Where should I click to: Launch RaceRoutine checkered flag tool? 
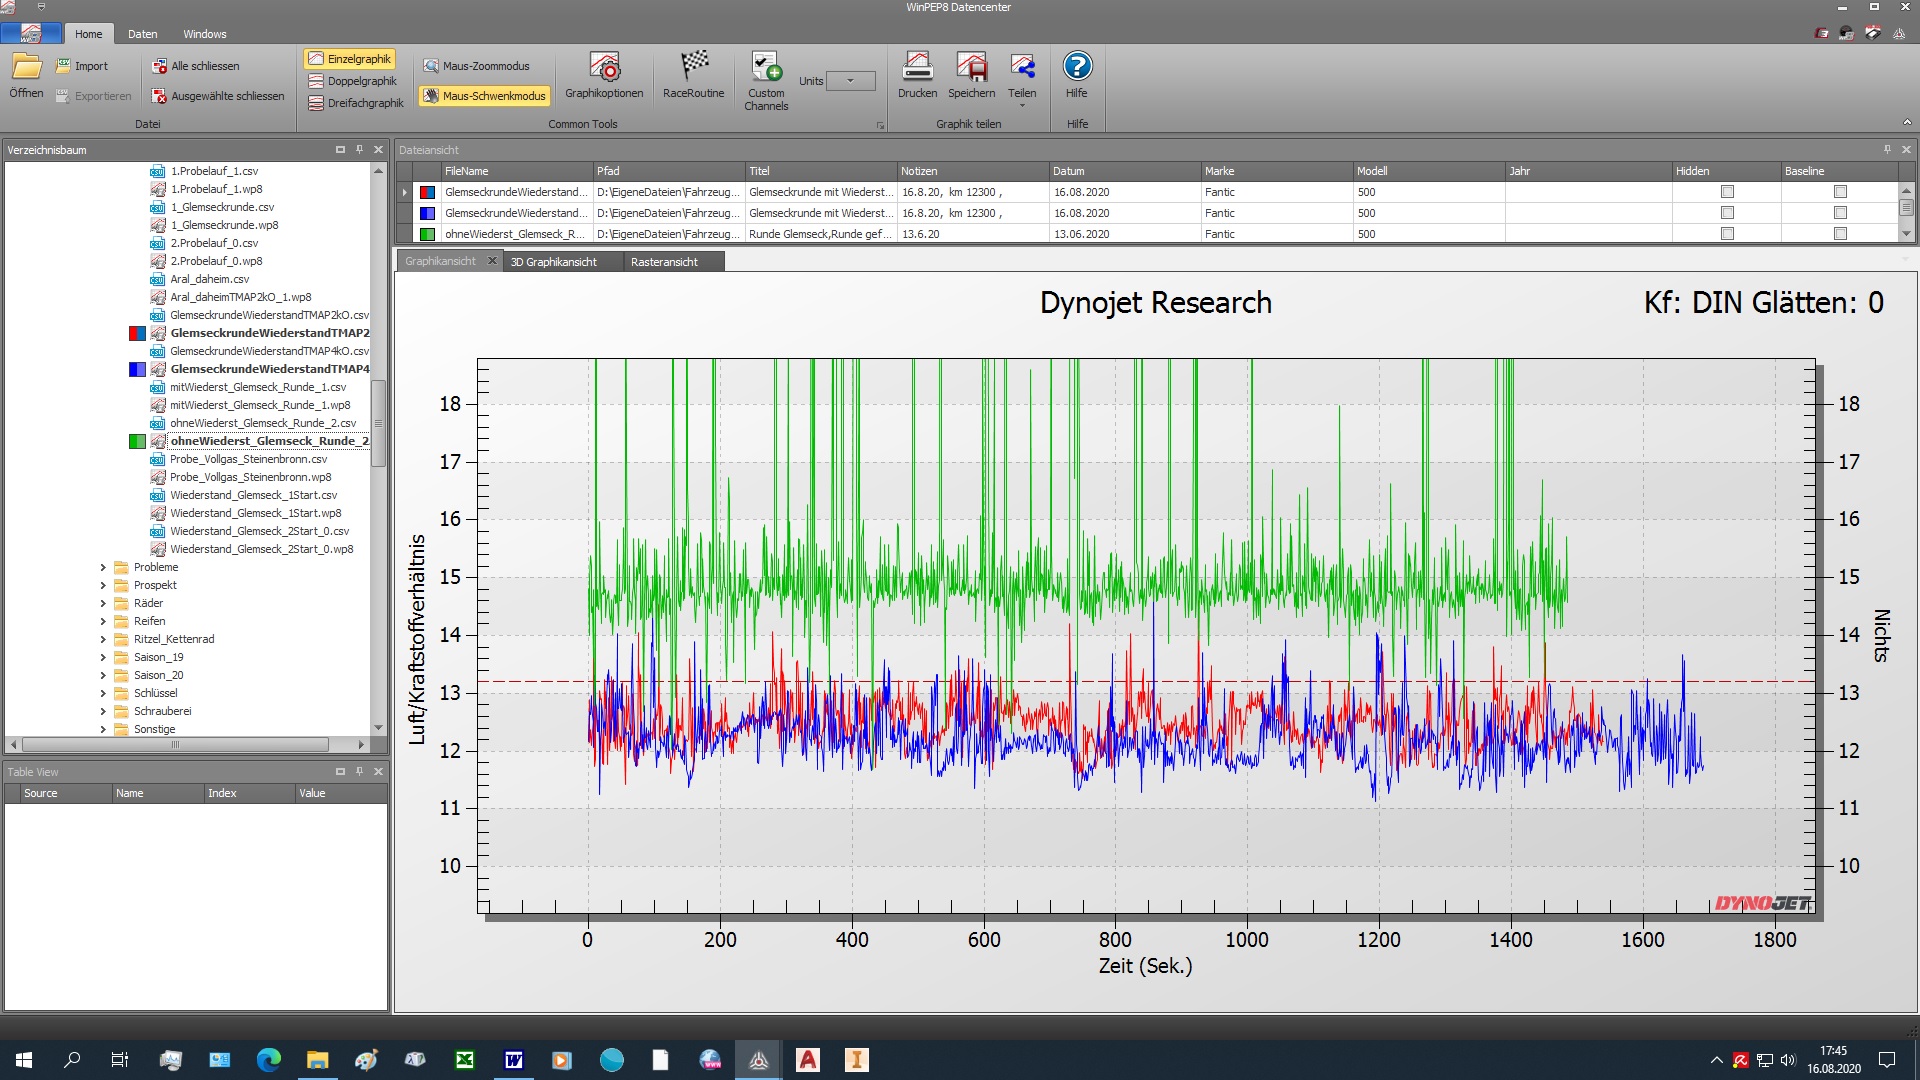[693, 68]
